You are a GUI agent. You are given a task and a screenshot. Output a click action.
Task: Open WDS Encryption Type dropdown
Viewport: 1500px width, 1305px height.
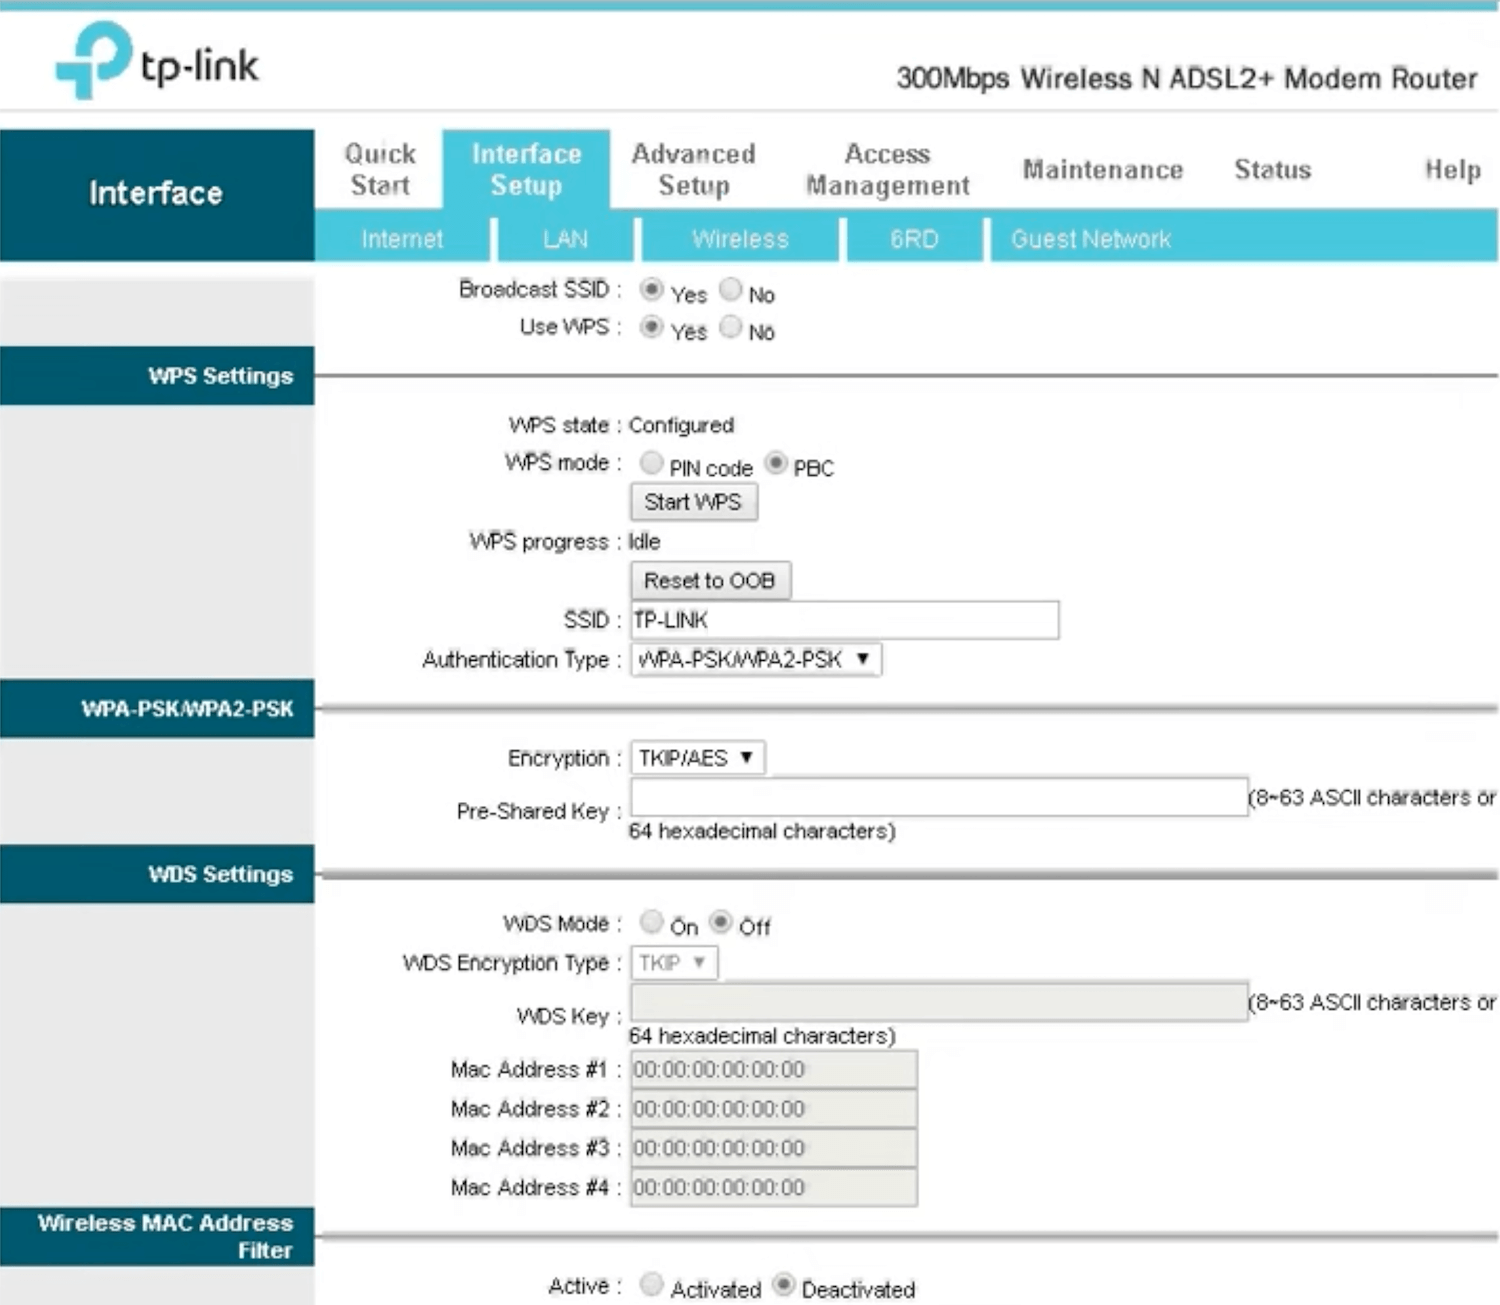coord(673,963)
